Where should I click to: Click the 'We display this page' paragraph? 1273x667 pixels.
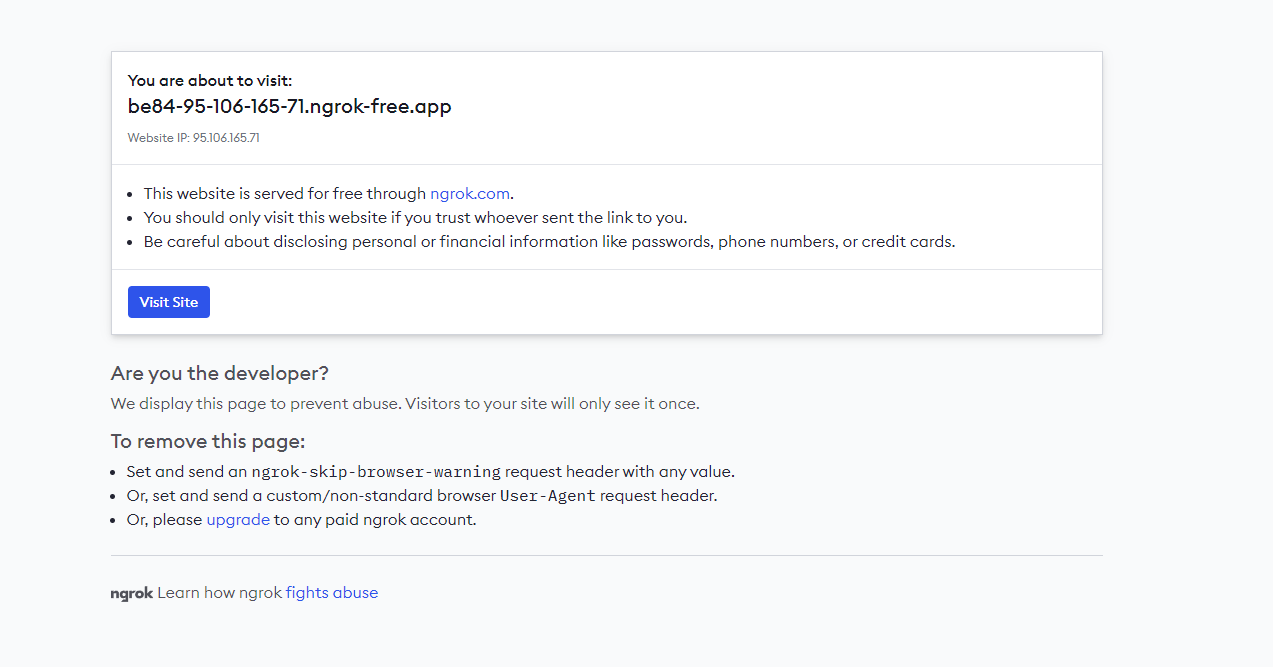(x=405, y=405)
